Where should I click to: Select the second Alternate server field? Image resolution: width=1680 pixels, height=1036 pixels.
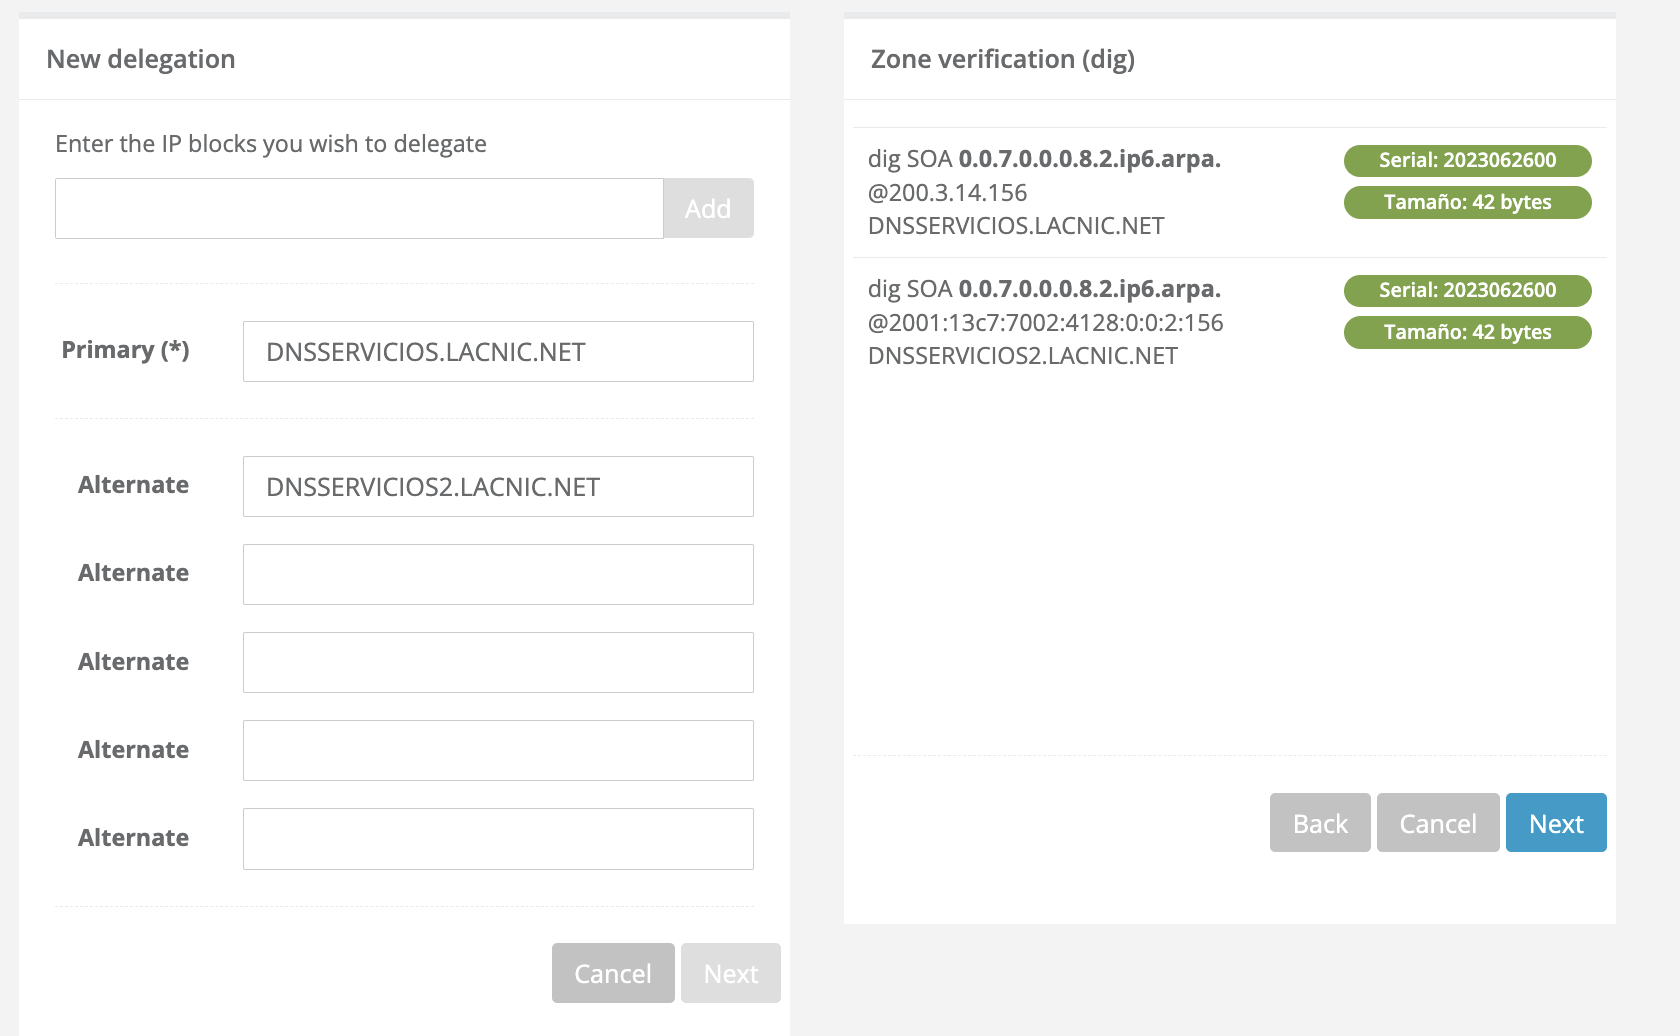tap(497, 574)
